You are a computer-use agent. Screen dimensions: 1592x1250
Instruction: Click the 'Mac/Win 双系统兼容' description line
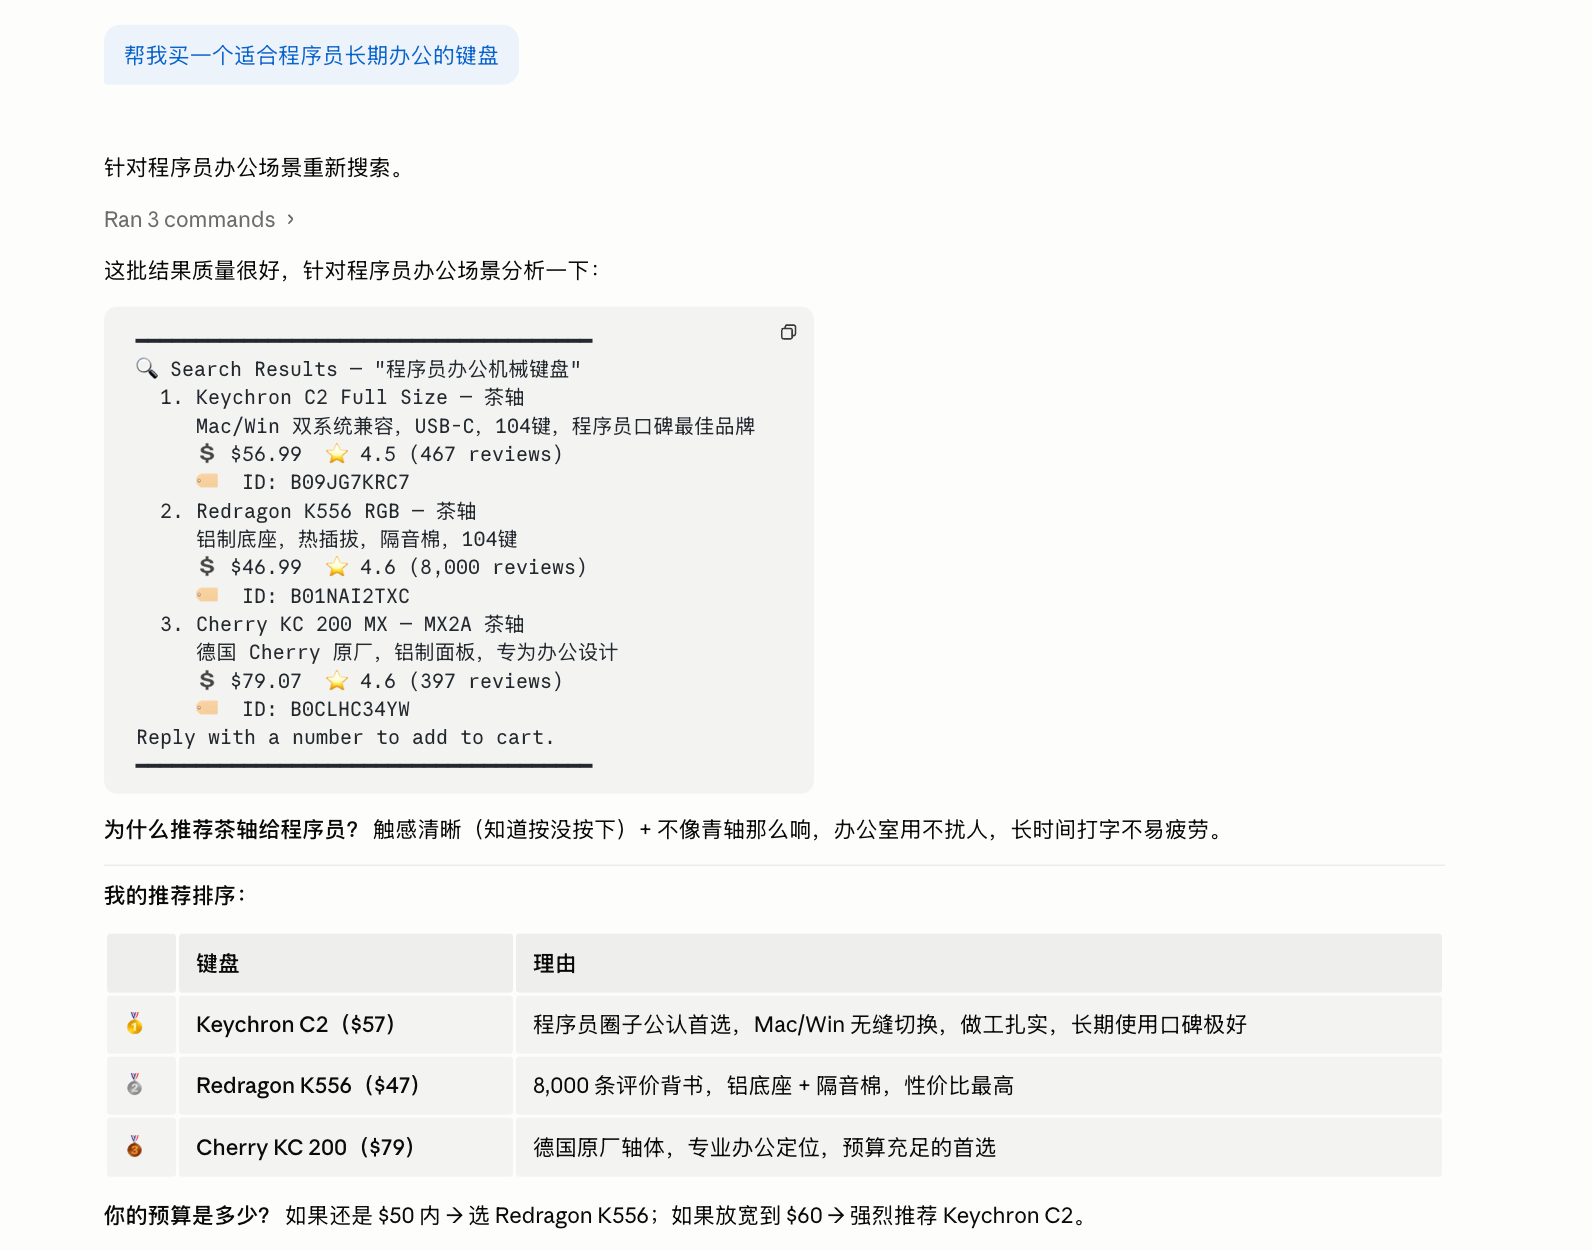pos(475,426)
